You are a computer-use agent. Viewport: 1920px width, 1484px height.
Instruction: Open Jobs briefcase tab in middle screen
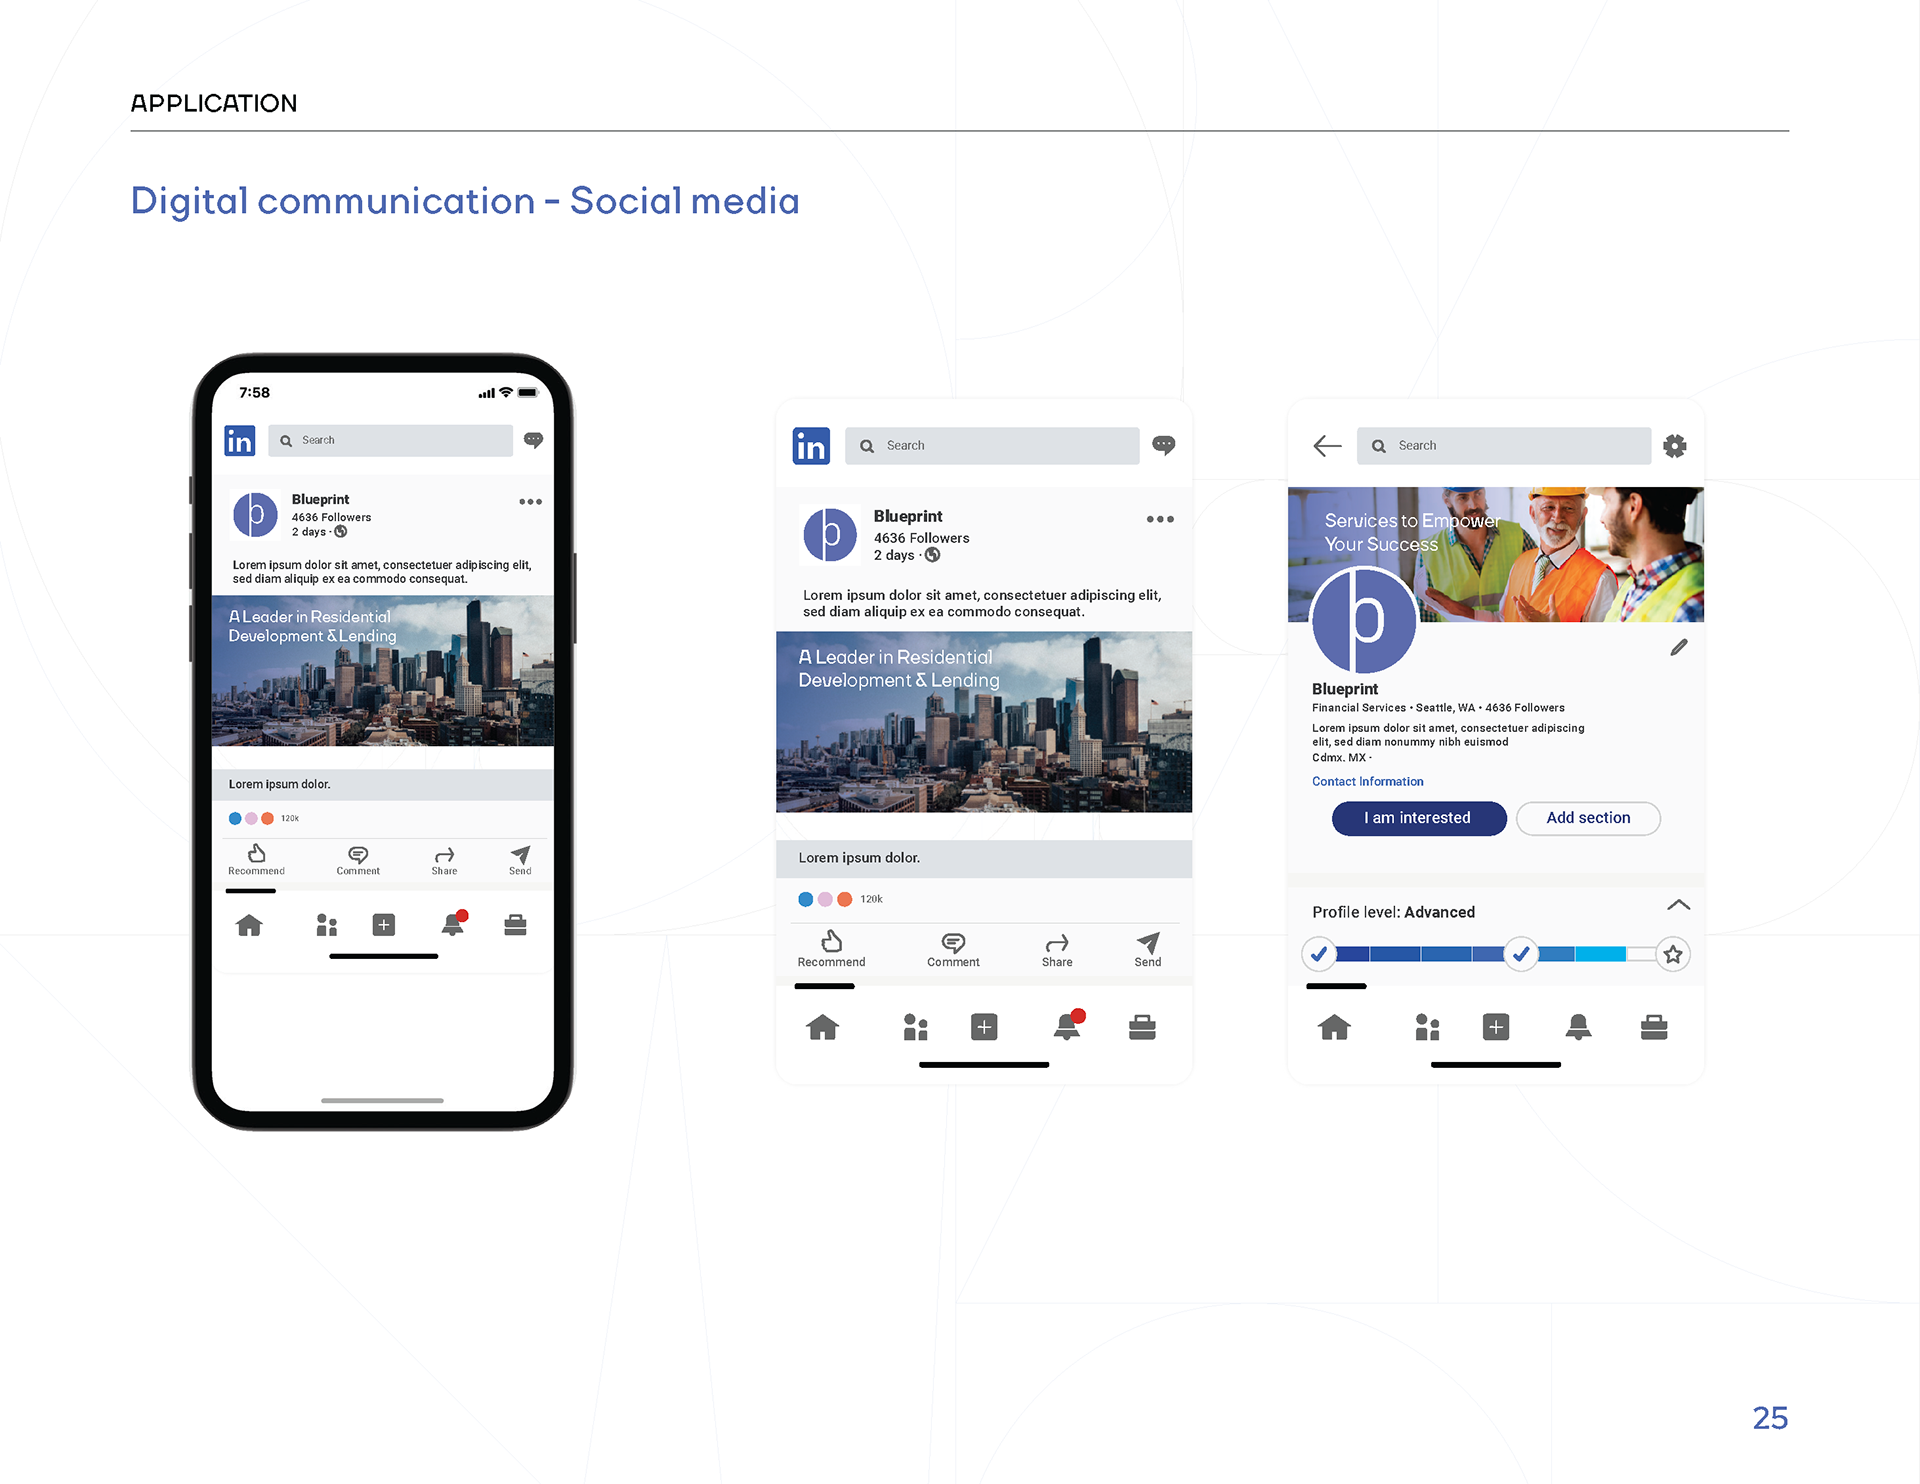1142,1027
